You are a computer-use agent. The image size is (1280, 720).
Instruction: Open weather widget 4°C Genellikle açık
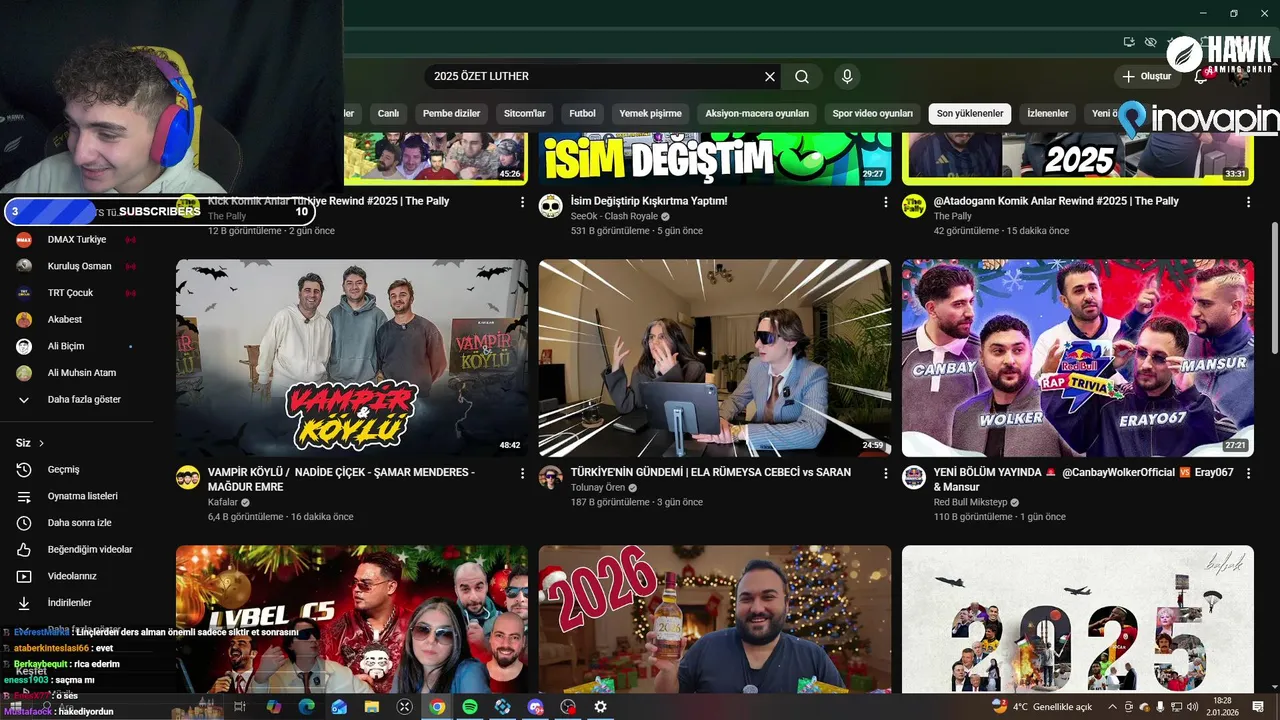click(1042, 707)
